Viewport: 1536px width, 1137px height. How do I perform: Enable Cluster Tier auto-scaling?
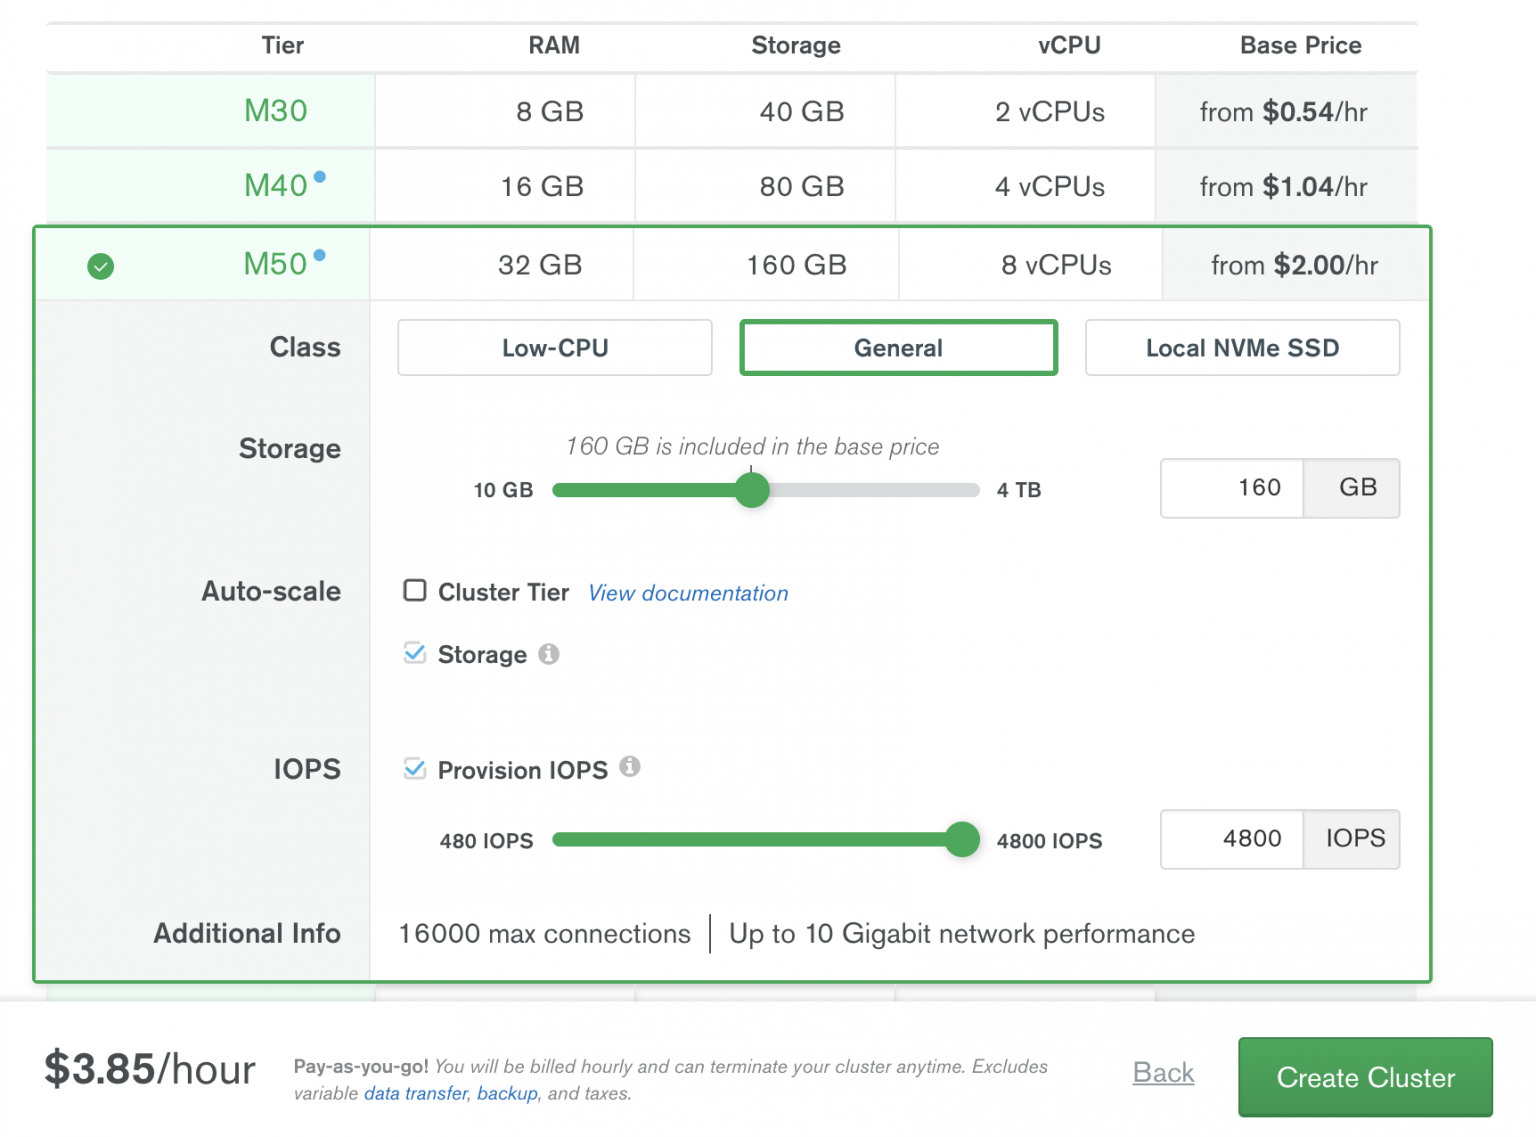pos(415,590)
